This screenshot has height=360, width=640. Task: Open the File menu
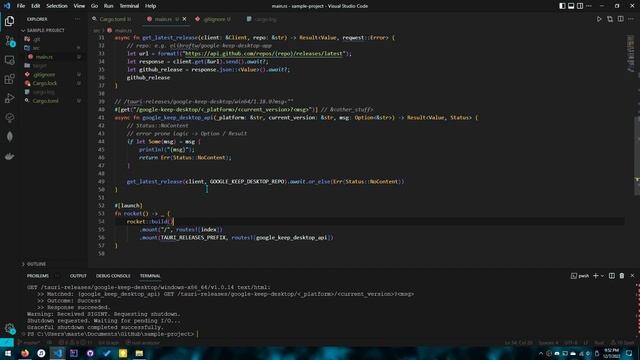pyautogui.click(x=21, y=6)
